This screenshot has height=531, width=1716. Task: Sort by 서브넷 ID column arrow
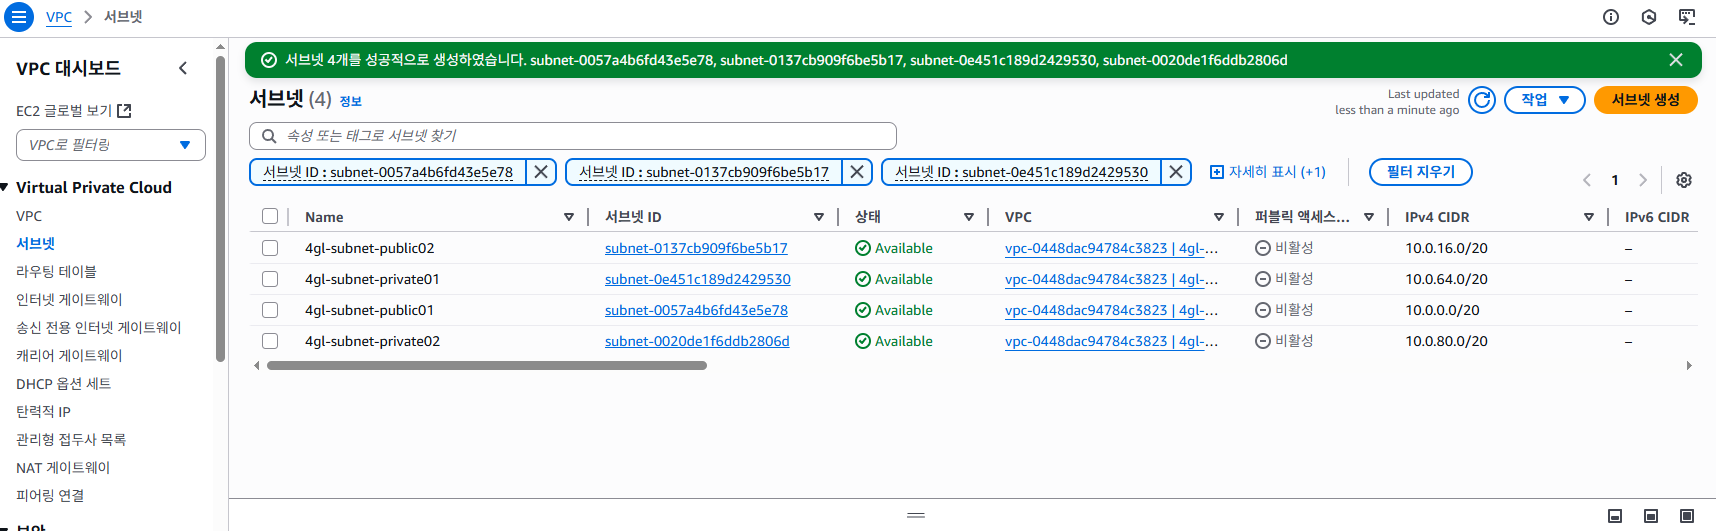(x=818, y=217)
